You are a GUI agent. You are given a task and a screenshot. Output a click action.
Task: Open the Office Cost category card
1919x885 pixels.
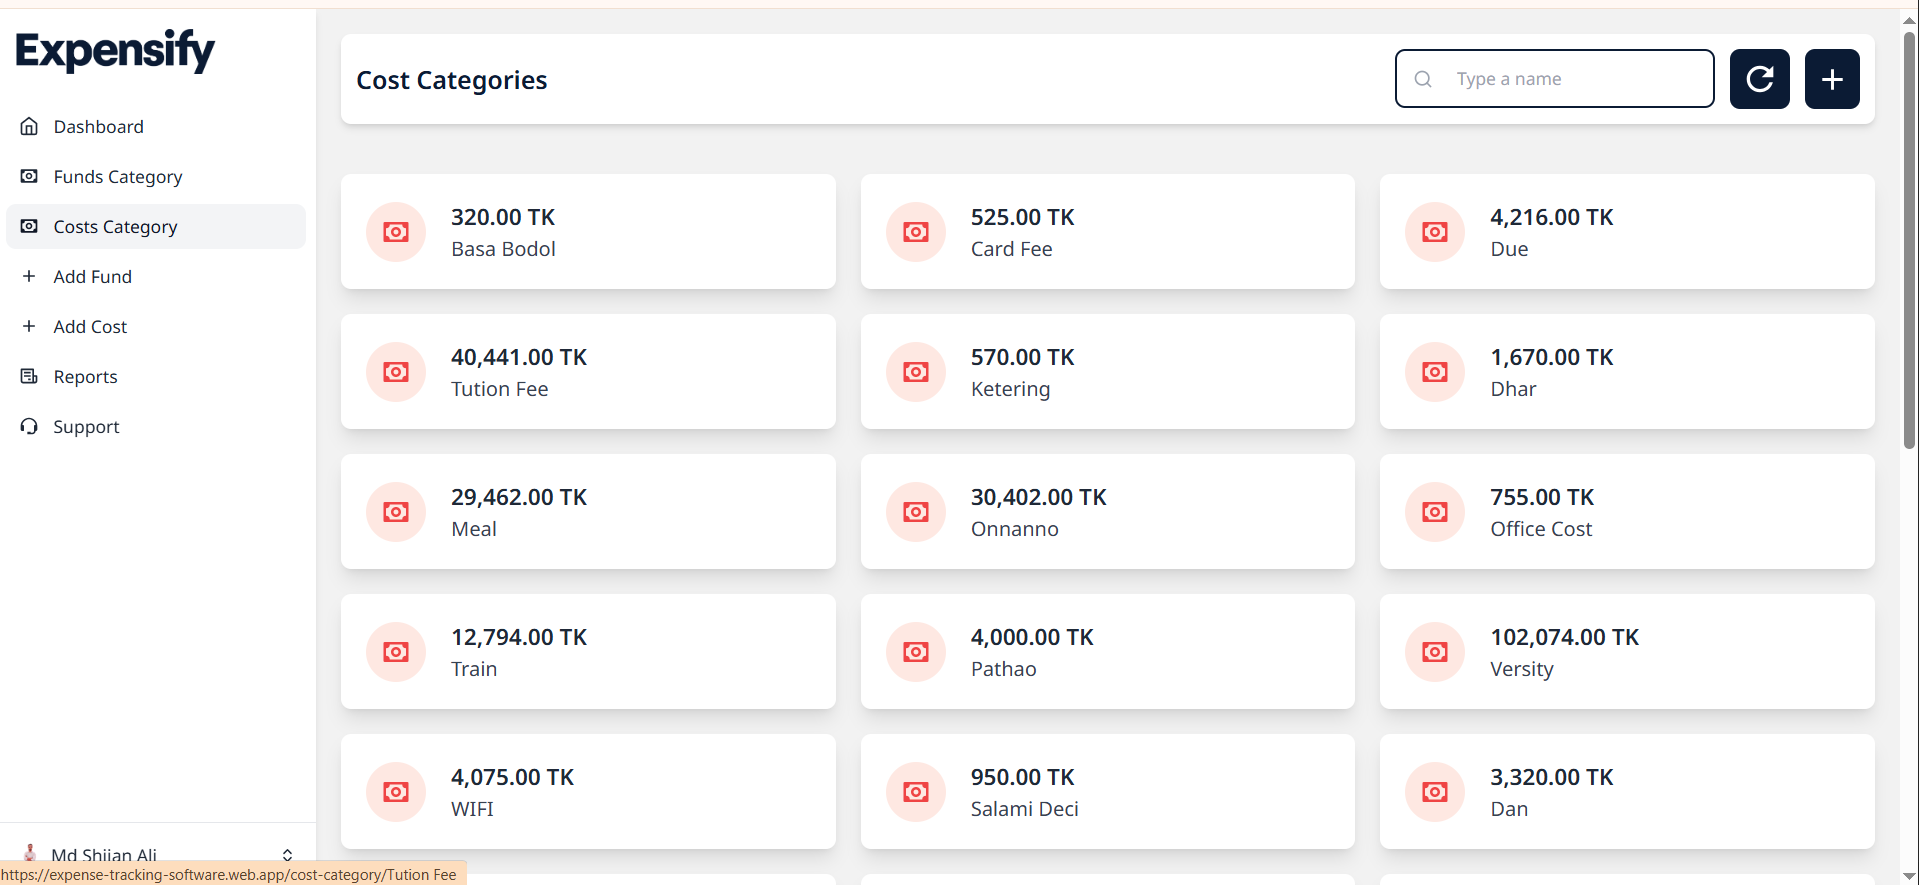coord(1627,512)
